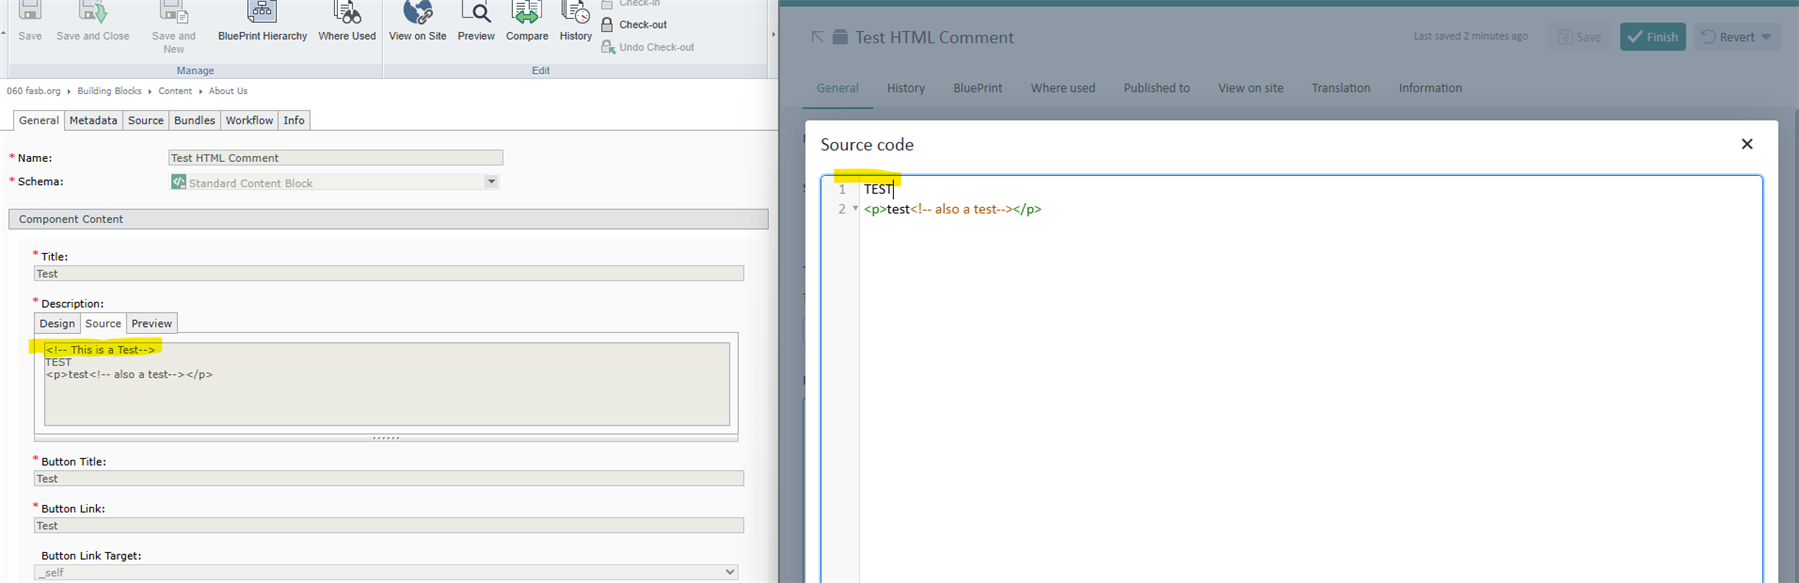
Task: Switch Description editor to Design tab
Action: pos(57,323)
